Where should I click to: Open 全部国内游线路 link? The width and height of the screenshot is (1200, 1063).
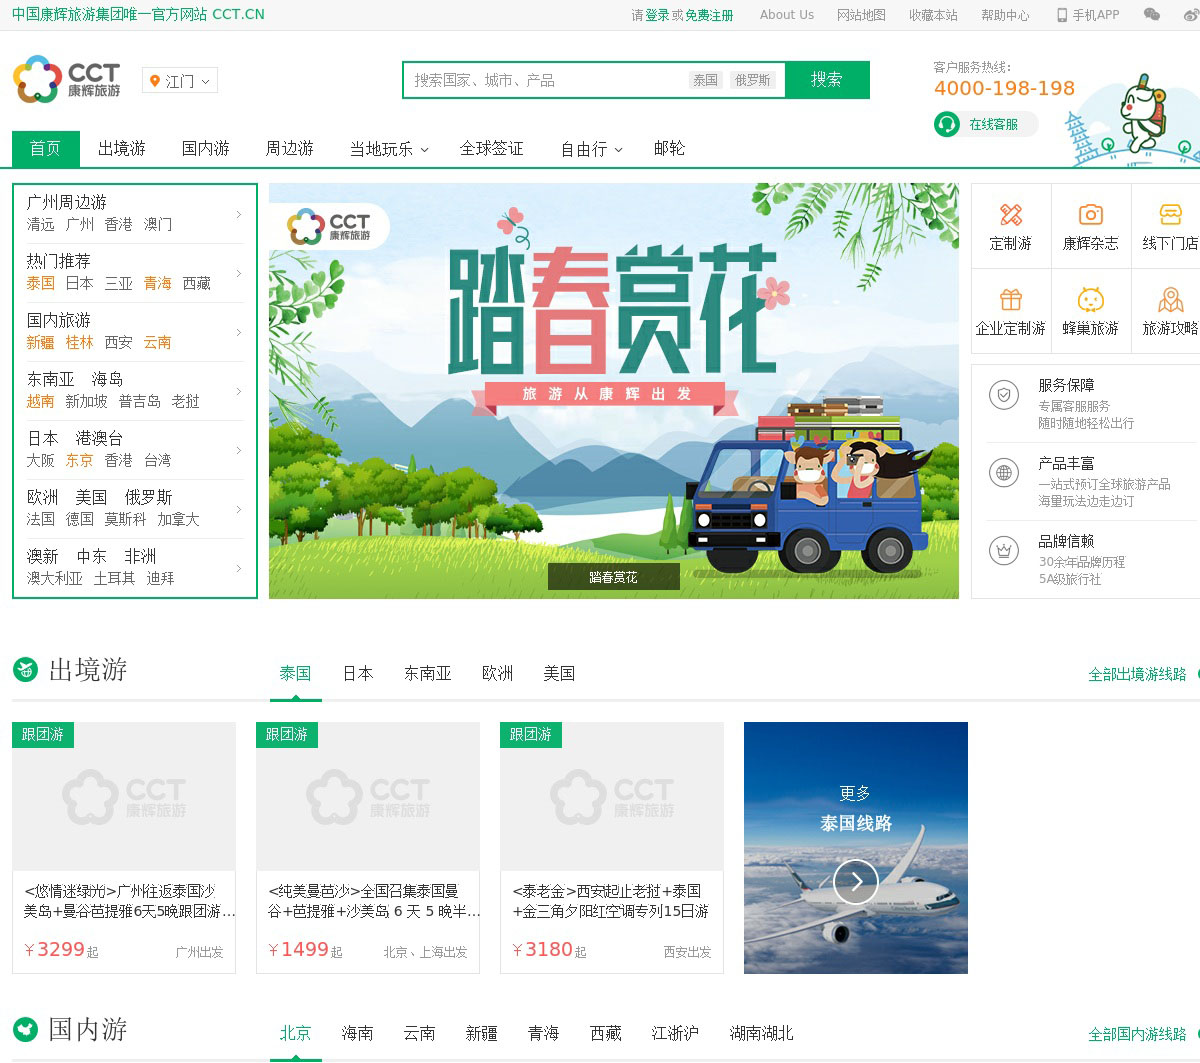[x=1137, y=1034]
